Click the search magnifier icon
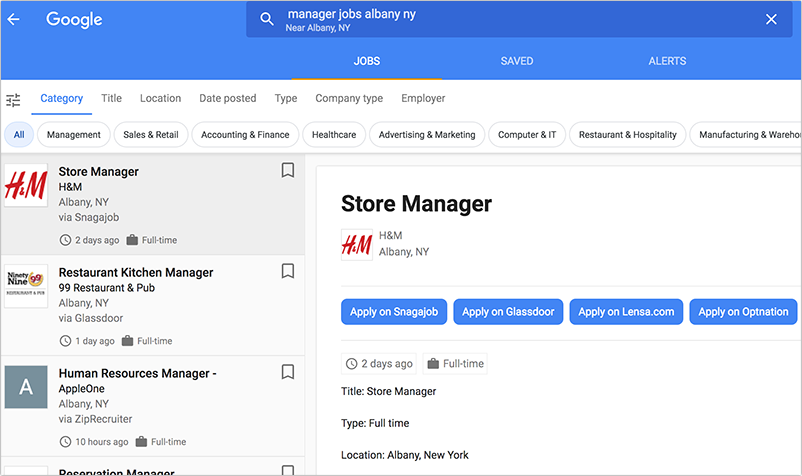Image resolution: width=802 pixels, height=476 pixels. (x=267, y=19)
